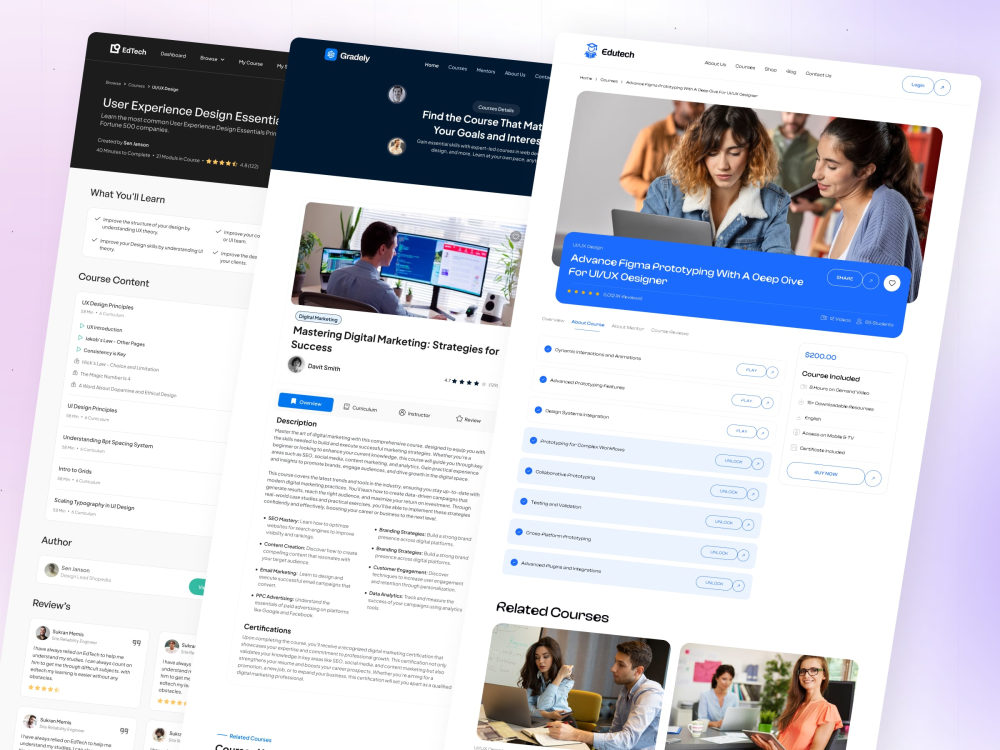Toggle check circle for Advanced Prototyping Features
Screen dimensions: 1000x750
[x=543, y=379]
